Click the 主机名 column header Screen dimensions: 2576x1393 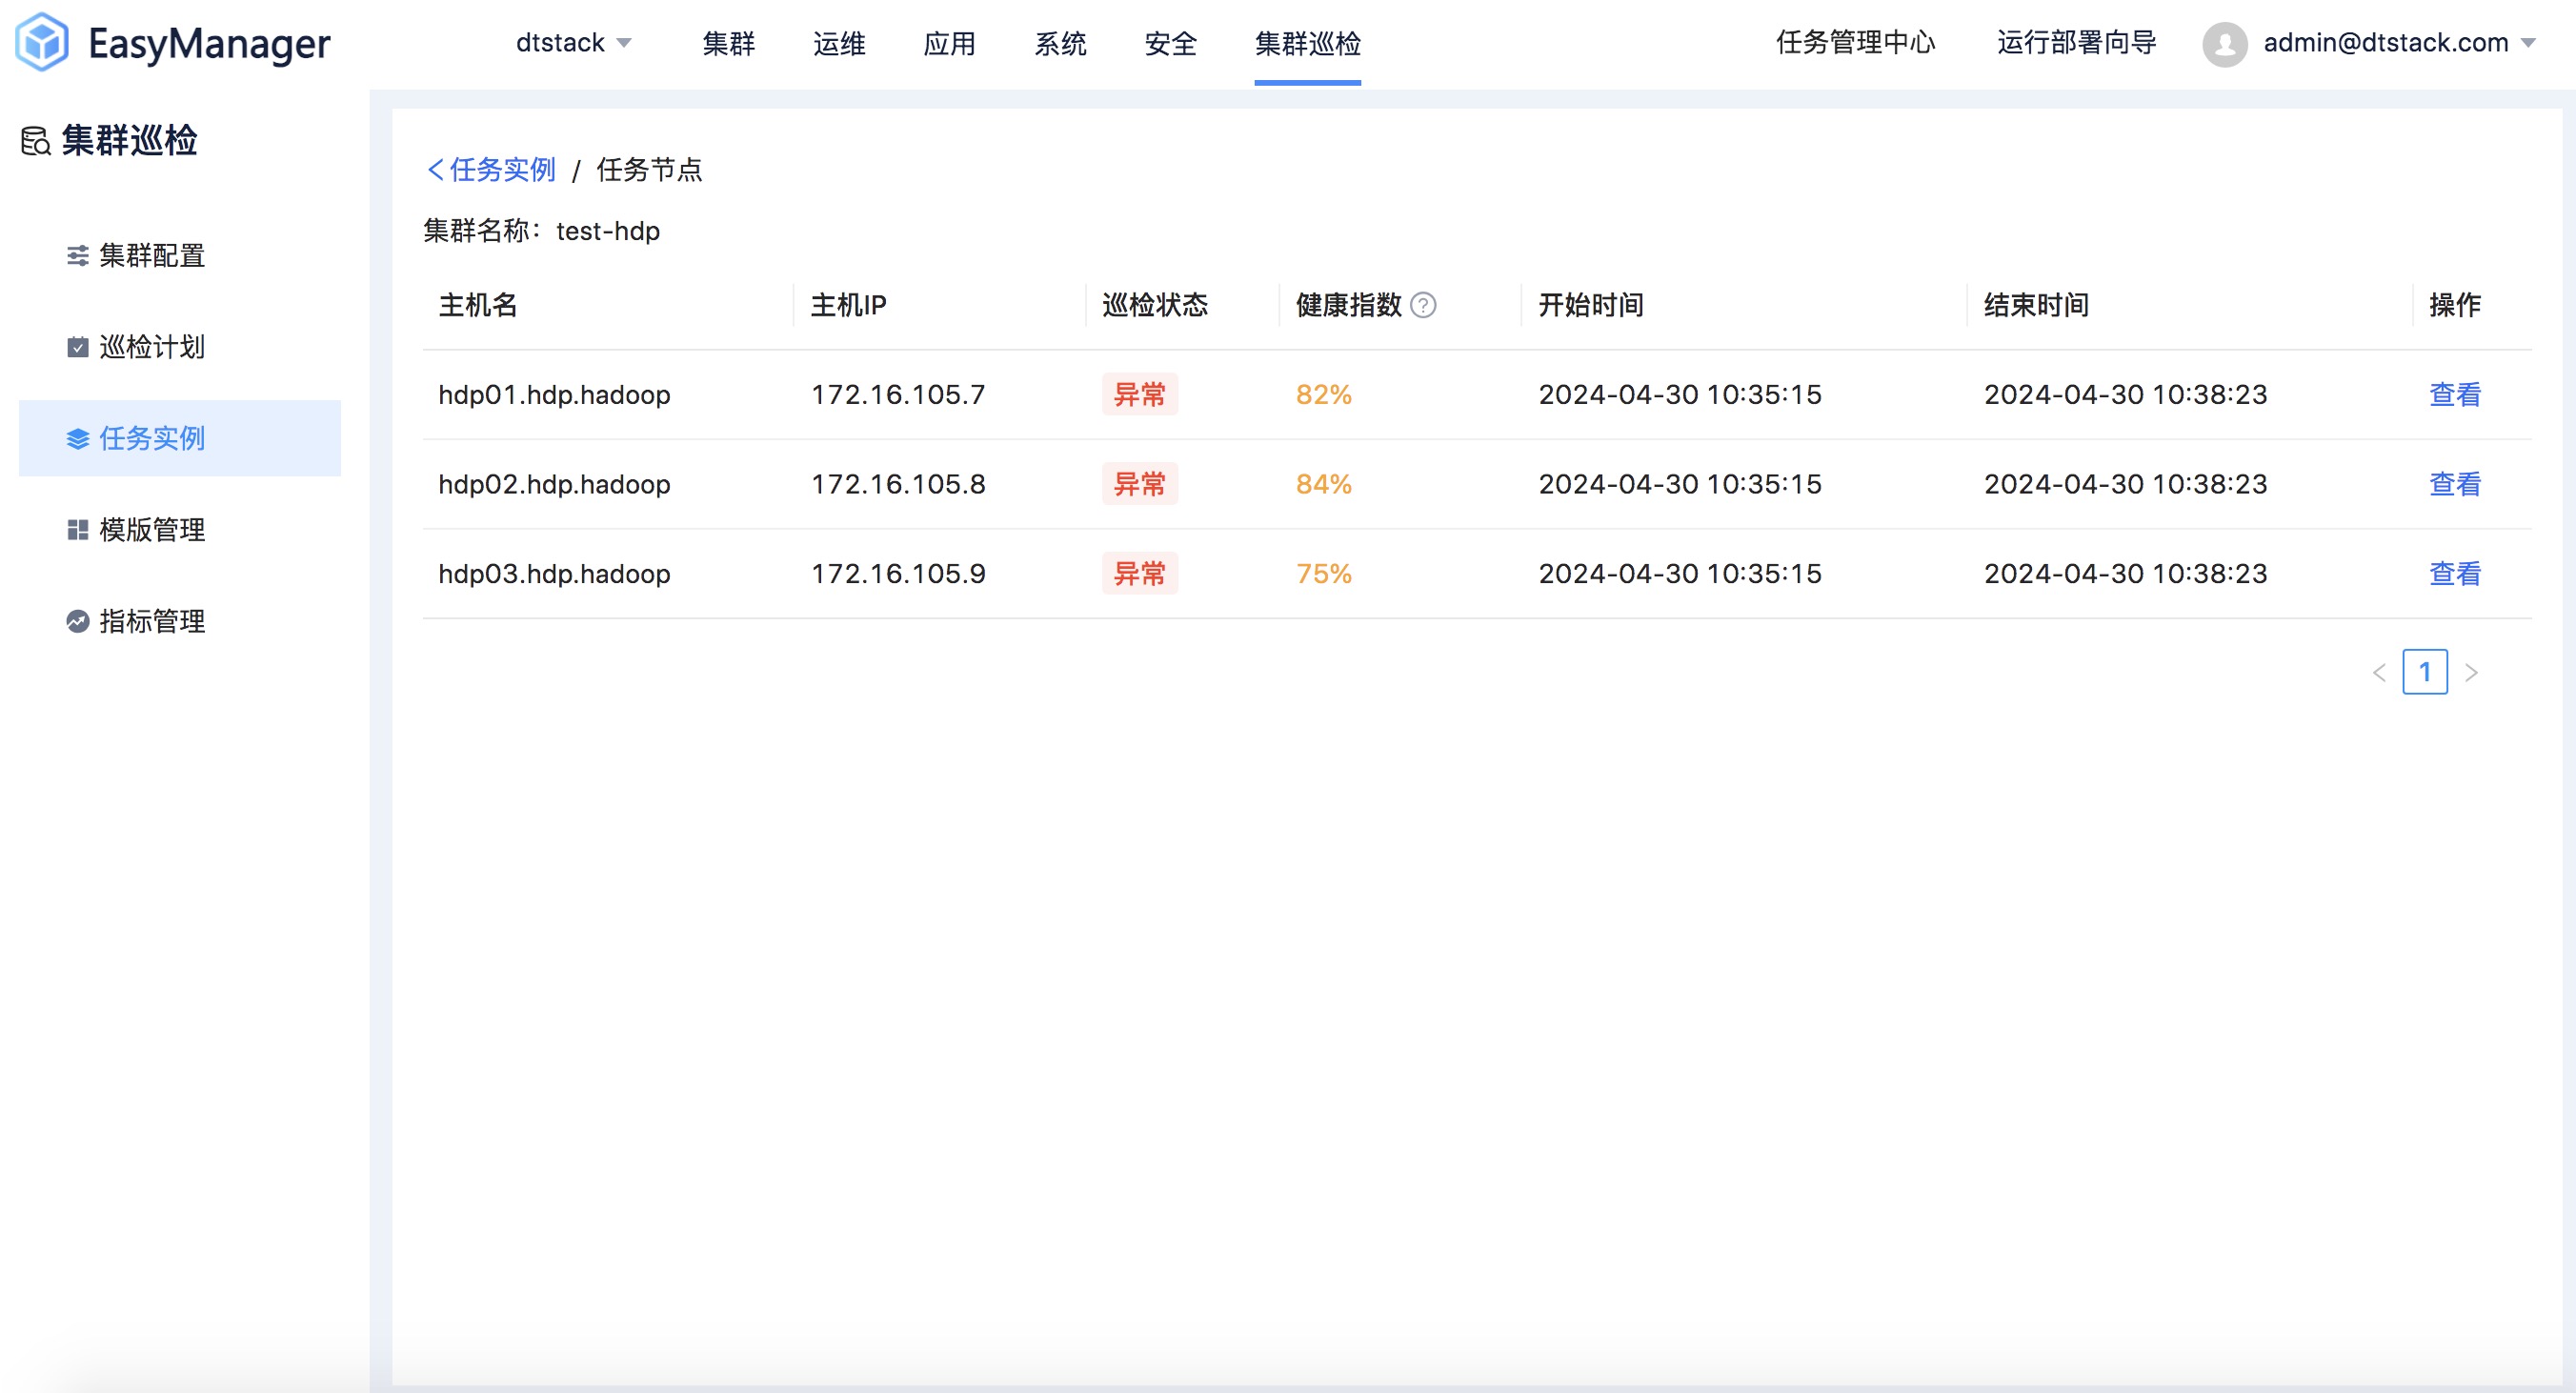click(x=478, y=305)
